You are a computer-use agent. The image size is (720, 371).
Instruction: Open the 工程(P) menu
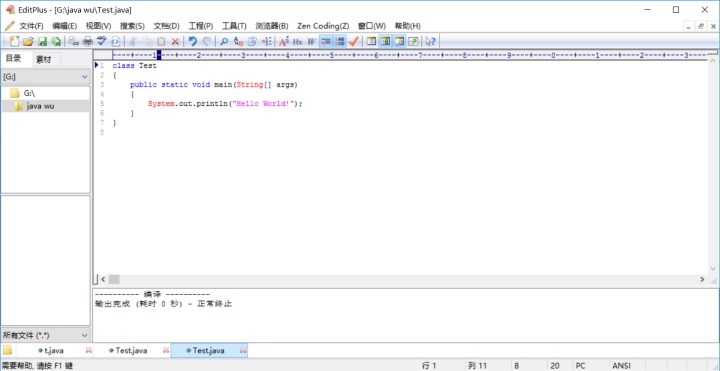click(201, 26)
